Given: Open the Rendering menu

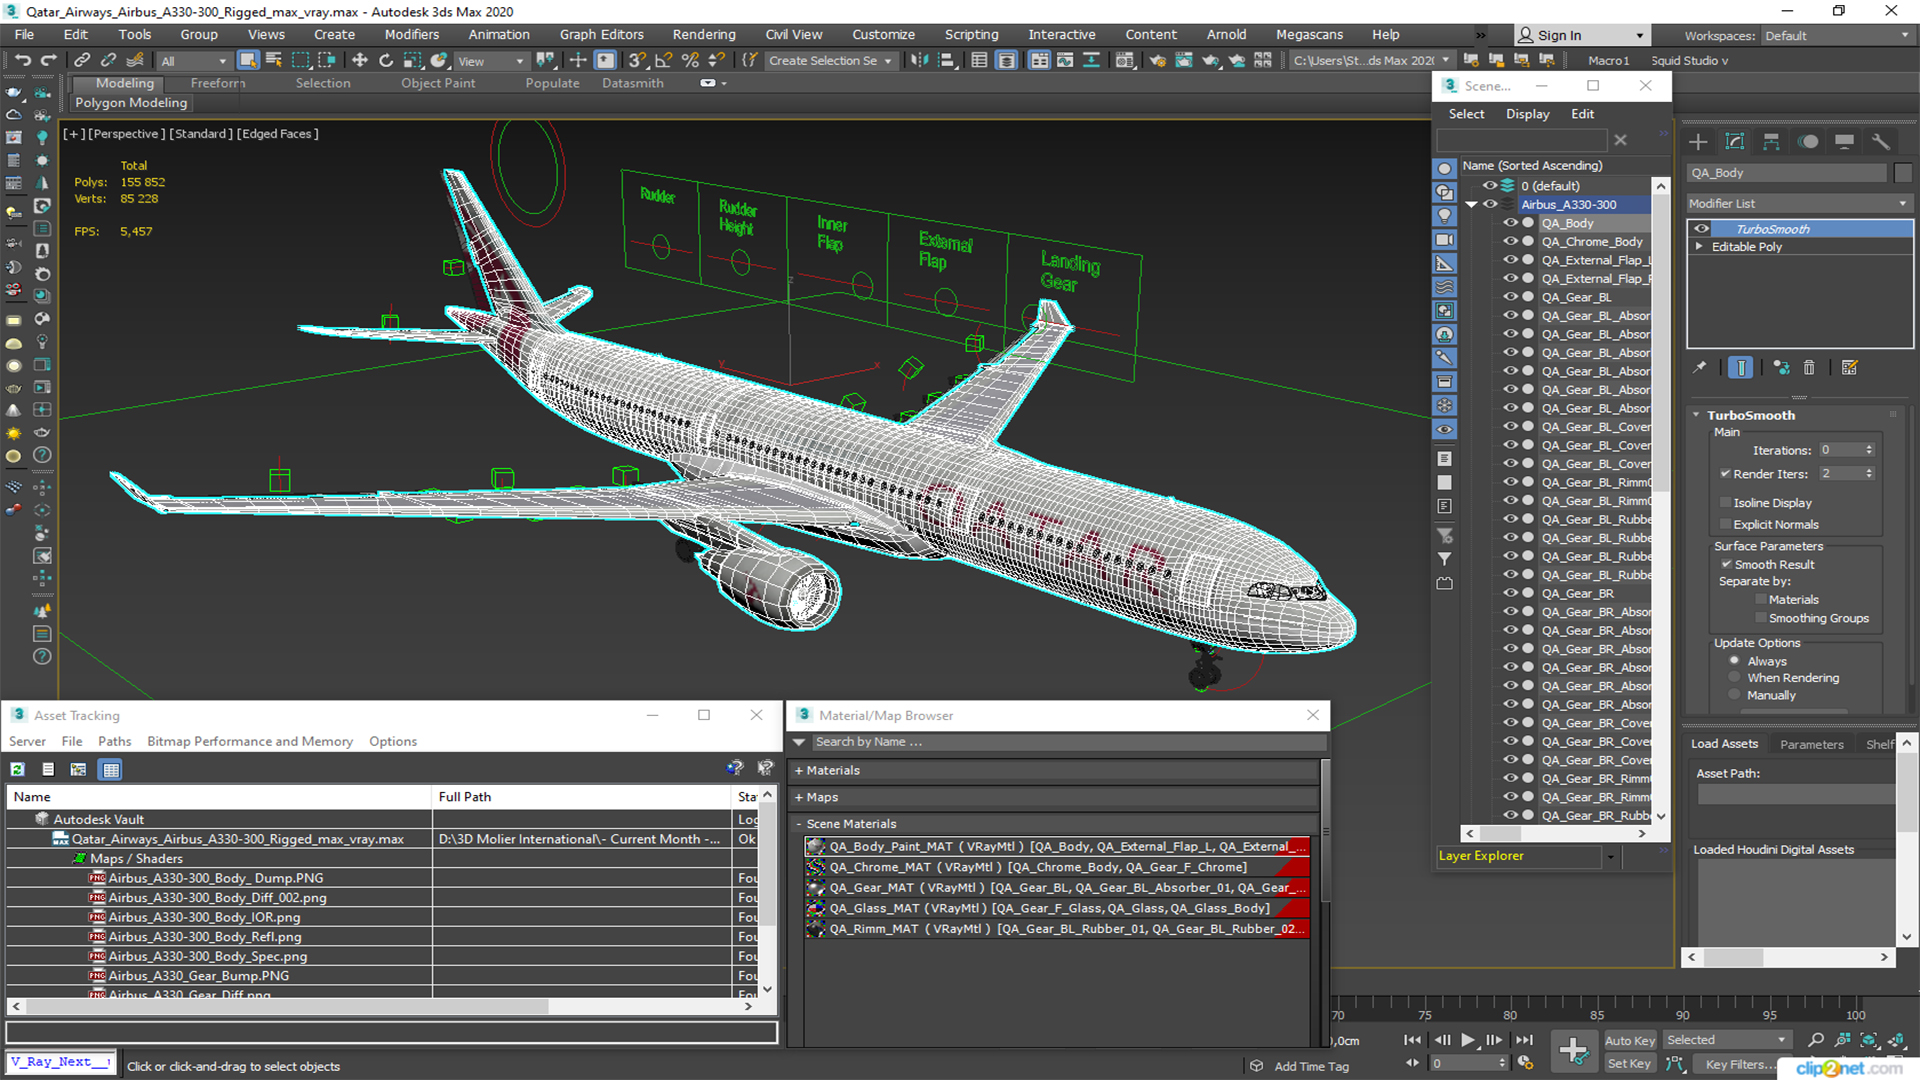Looking at the screenshot, I should pyautogui.click(x=703, y=35).
